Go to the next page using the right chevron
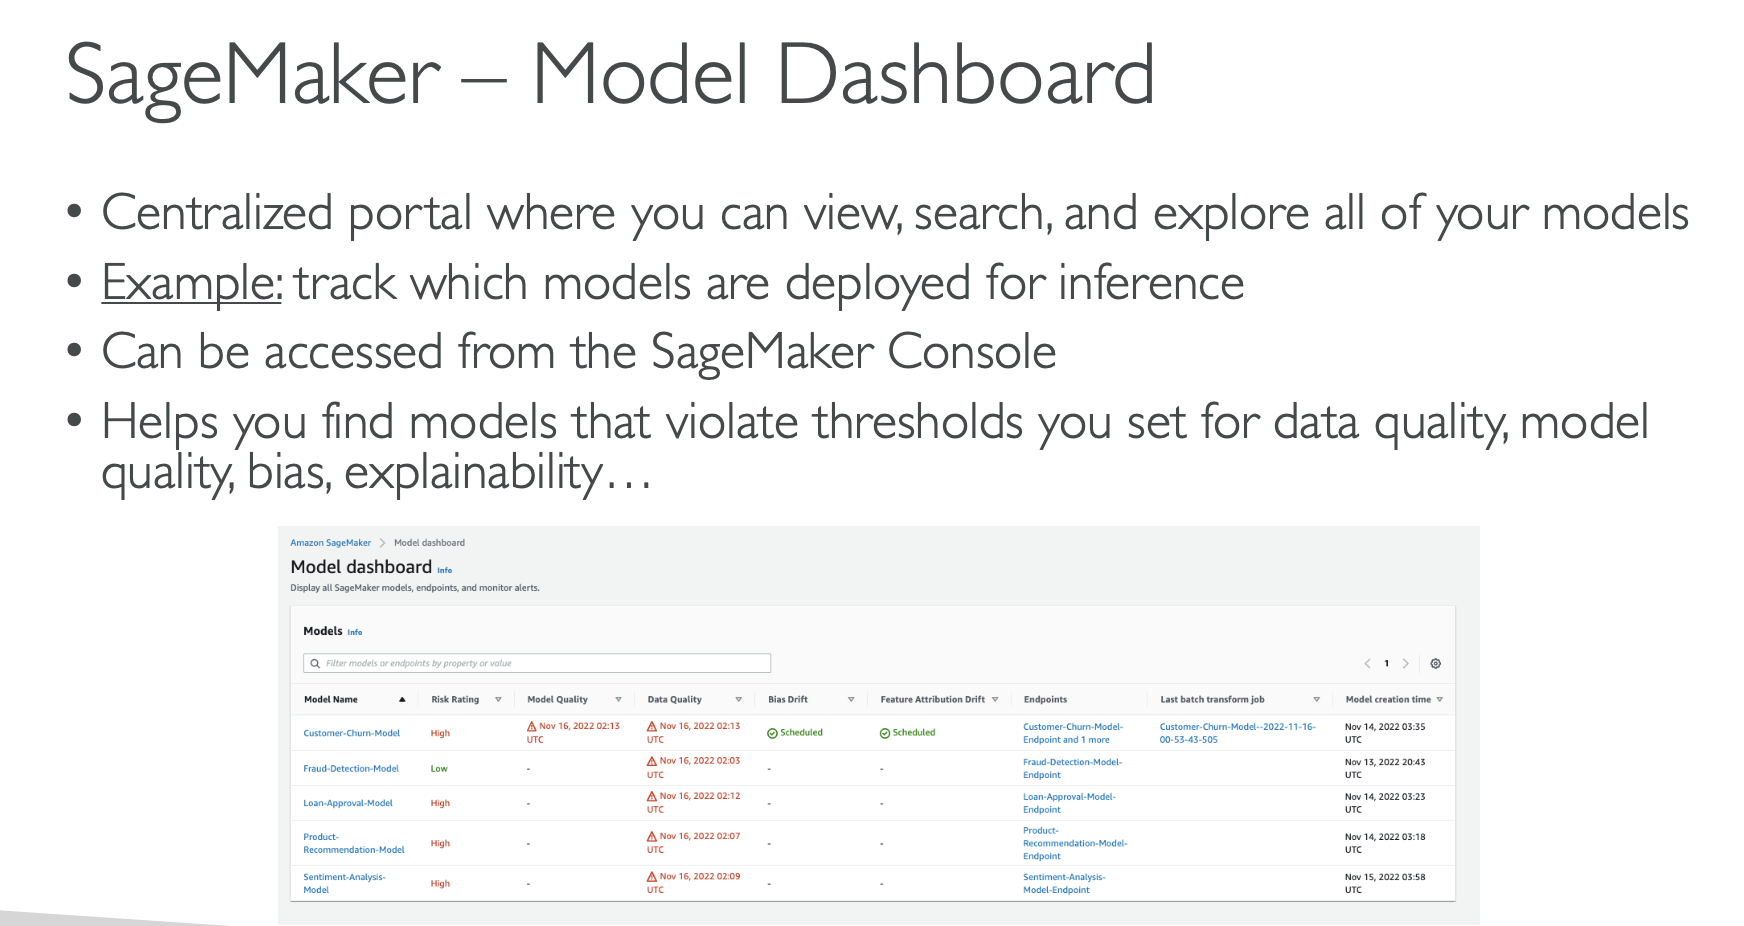 tap(1405, 663)
